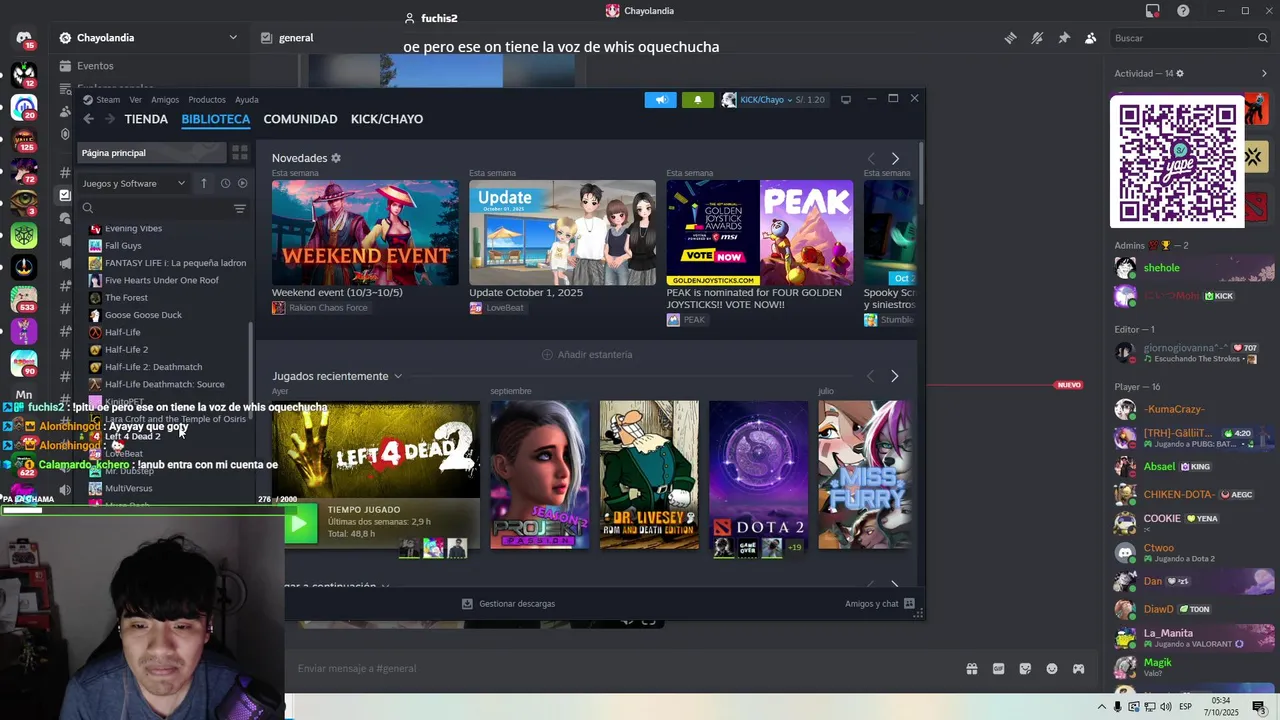This screenshot has height=720, width=1280.
Task: Select The Forest in Steam library list
Action: point(126,298)
